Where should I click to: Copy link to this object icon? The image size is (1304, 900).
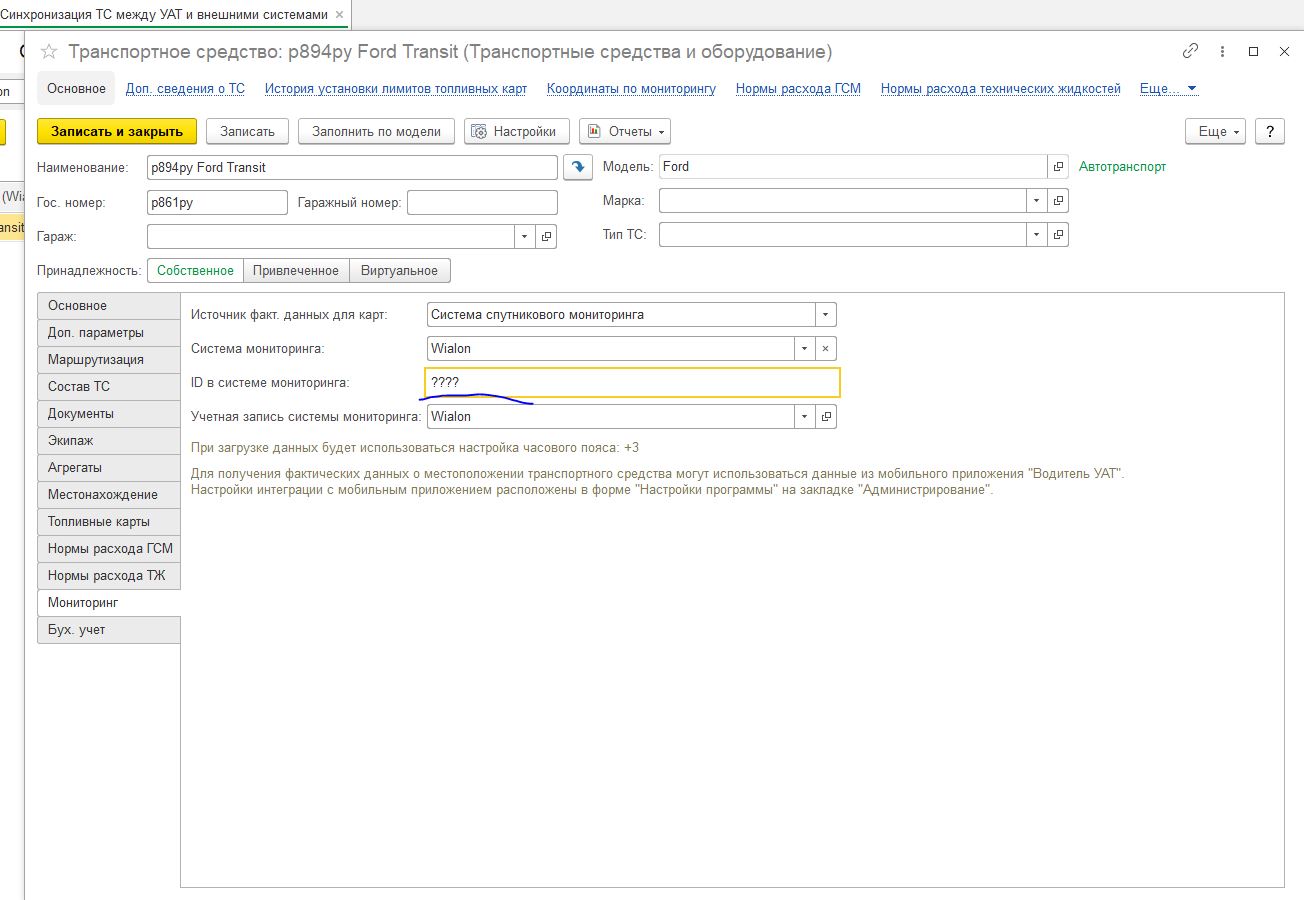[x=1190, y=51]
